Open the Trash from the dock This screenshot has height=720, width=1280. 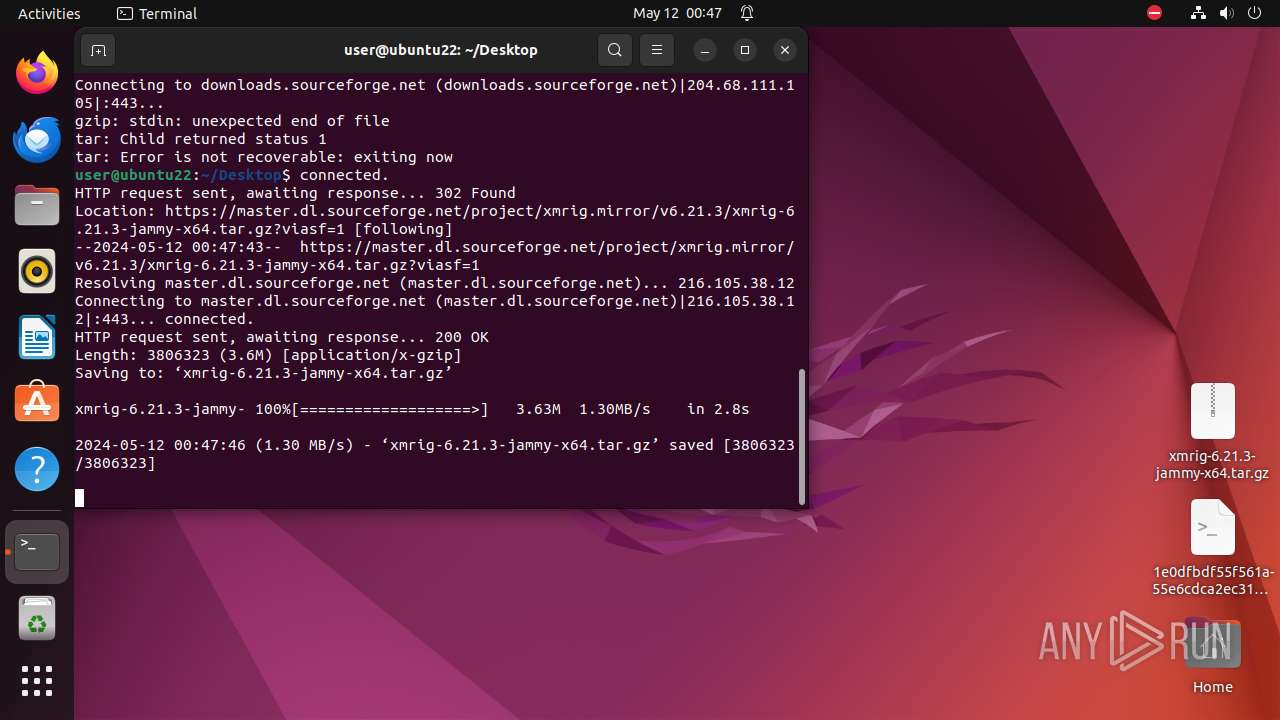point(37,618)
